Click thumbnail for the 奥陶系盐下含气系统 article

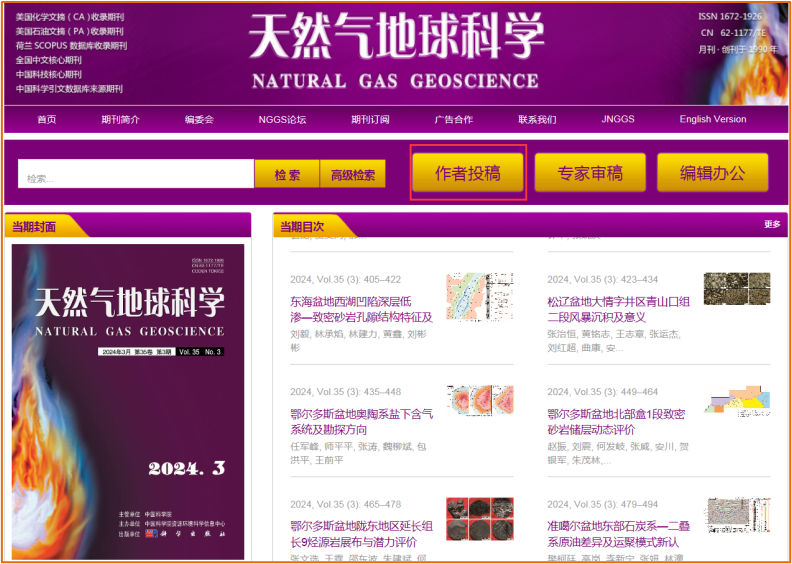480,401
